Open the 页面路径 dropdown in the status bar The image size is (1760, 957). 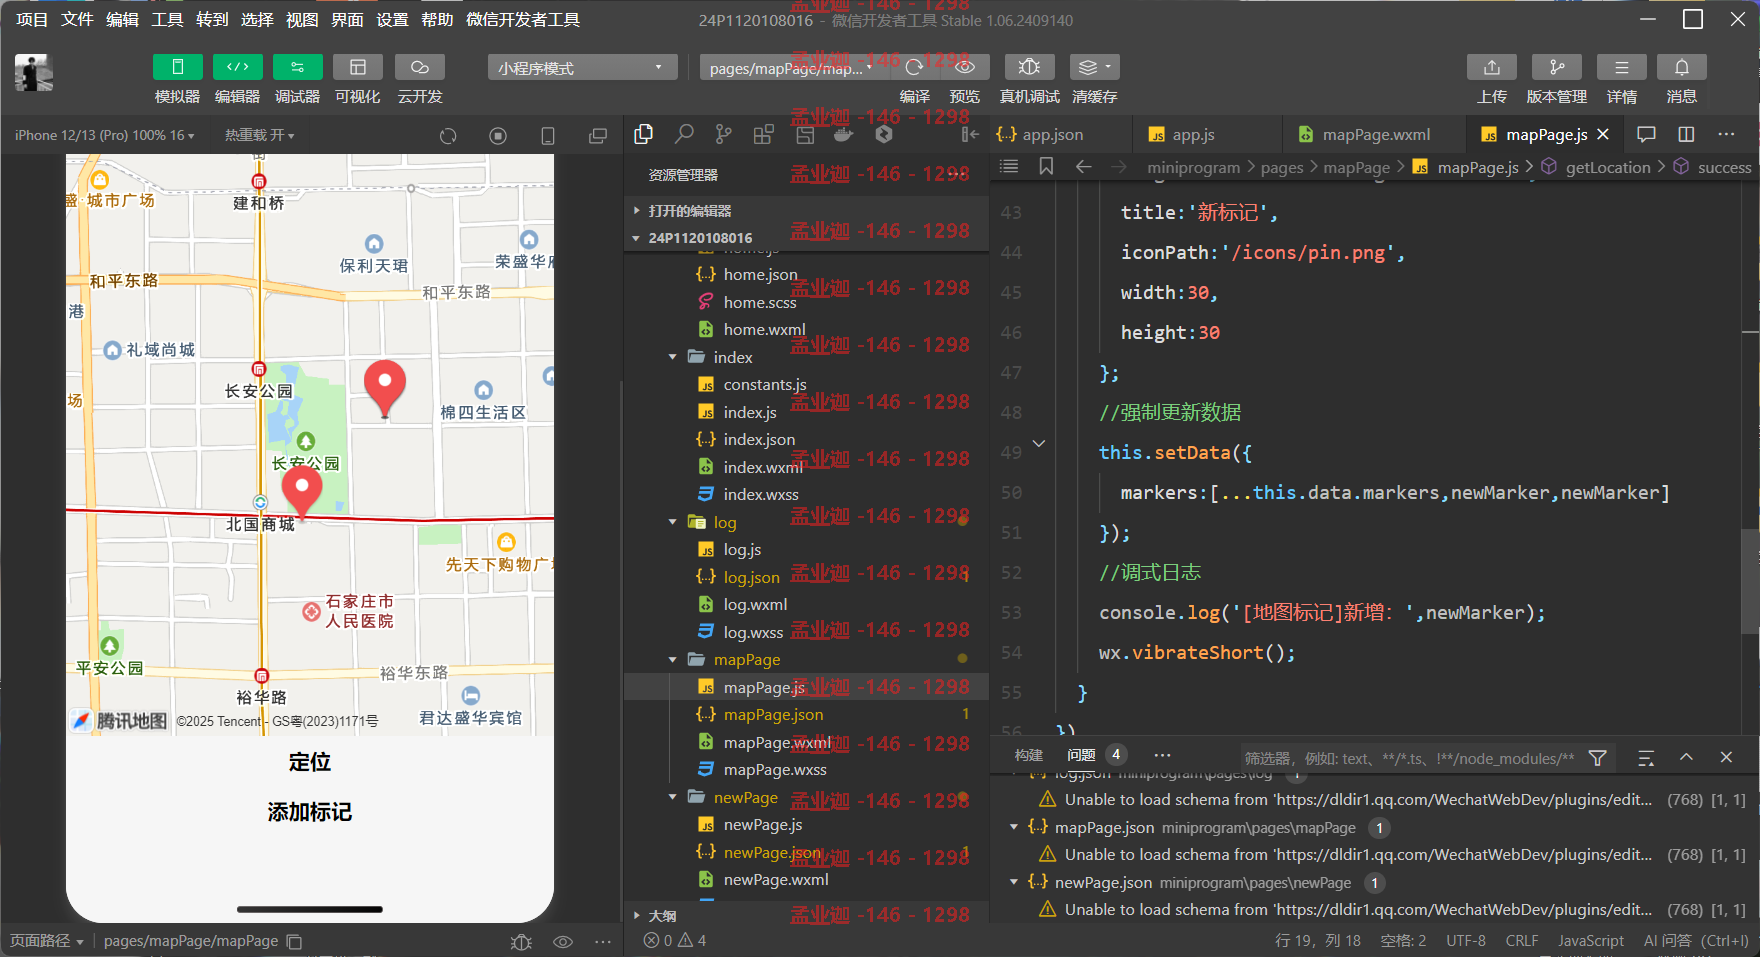(x=47, y=941)
